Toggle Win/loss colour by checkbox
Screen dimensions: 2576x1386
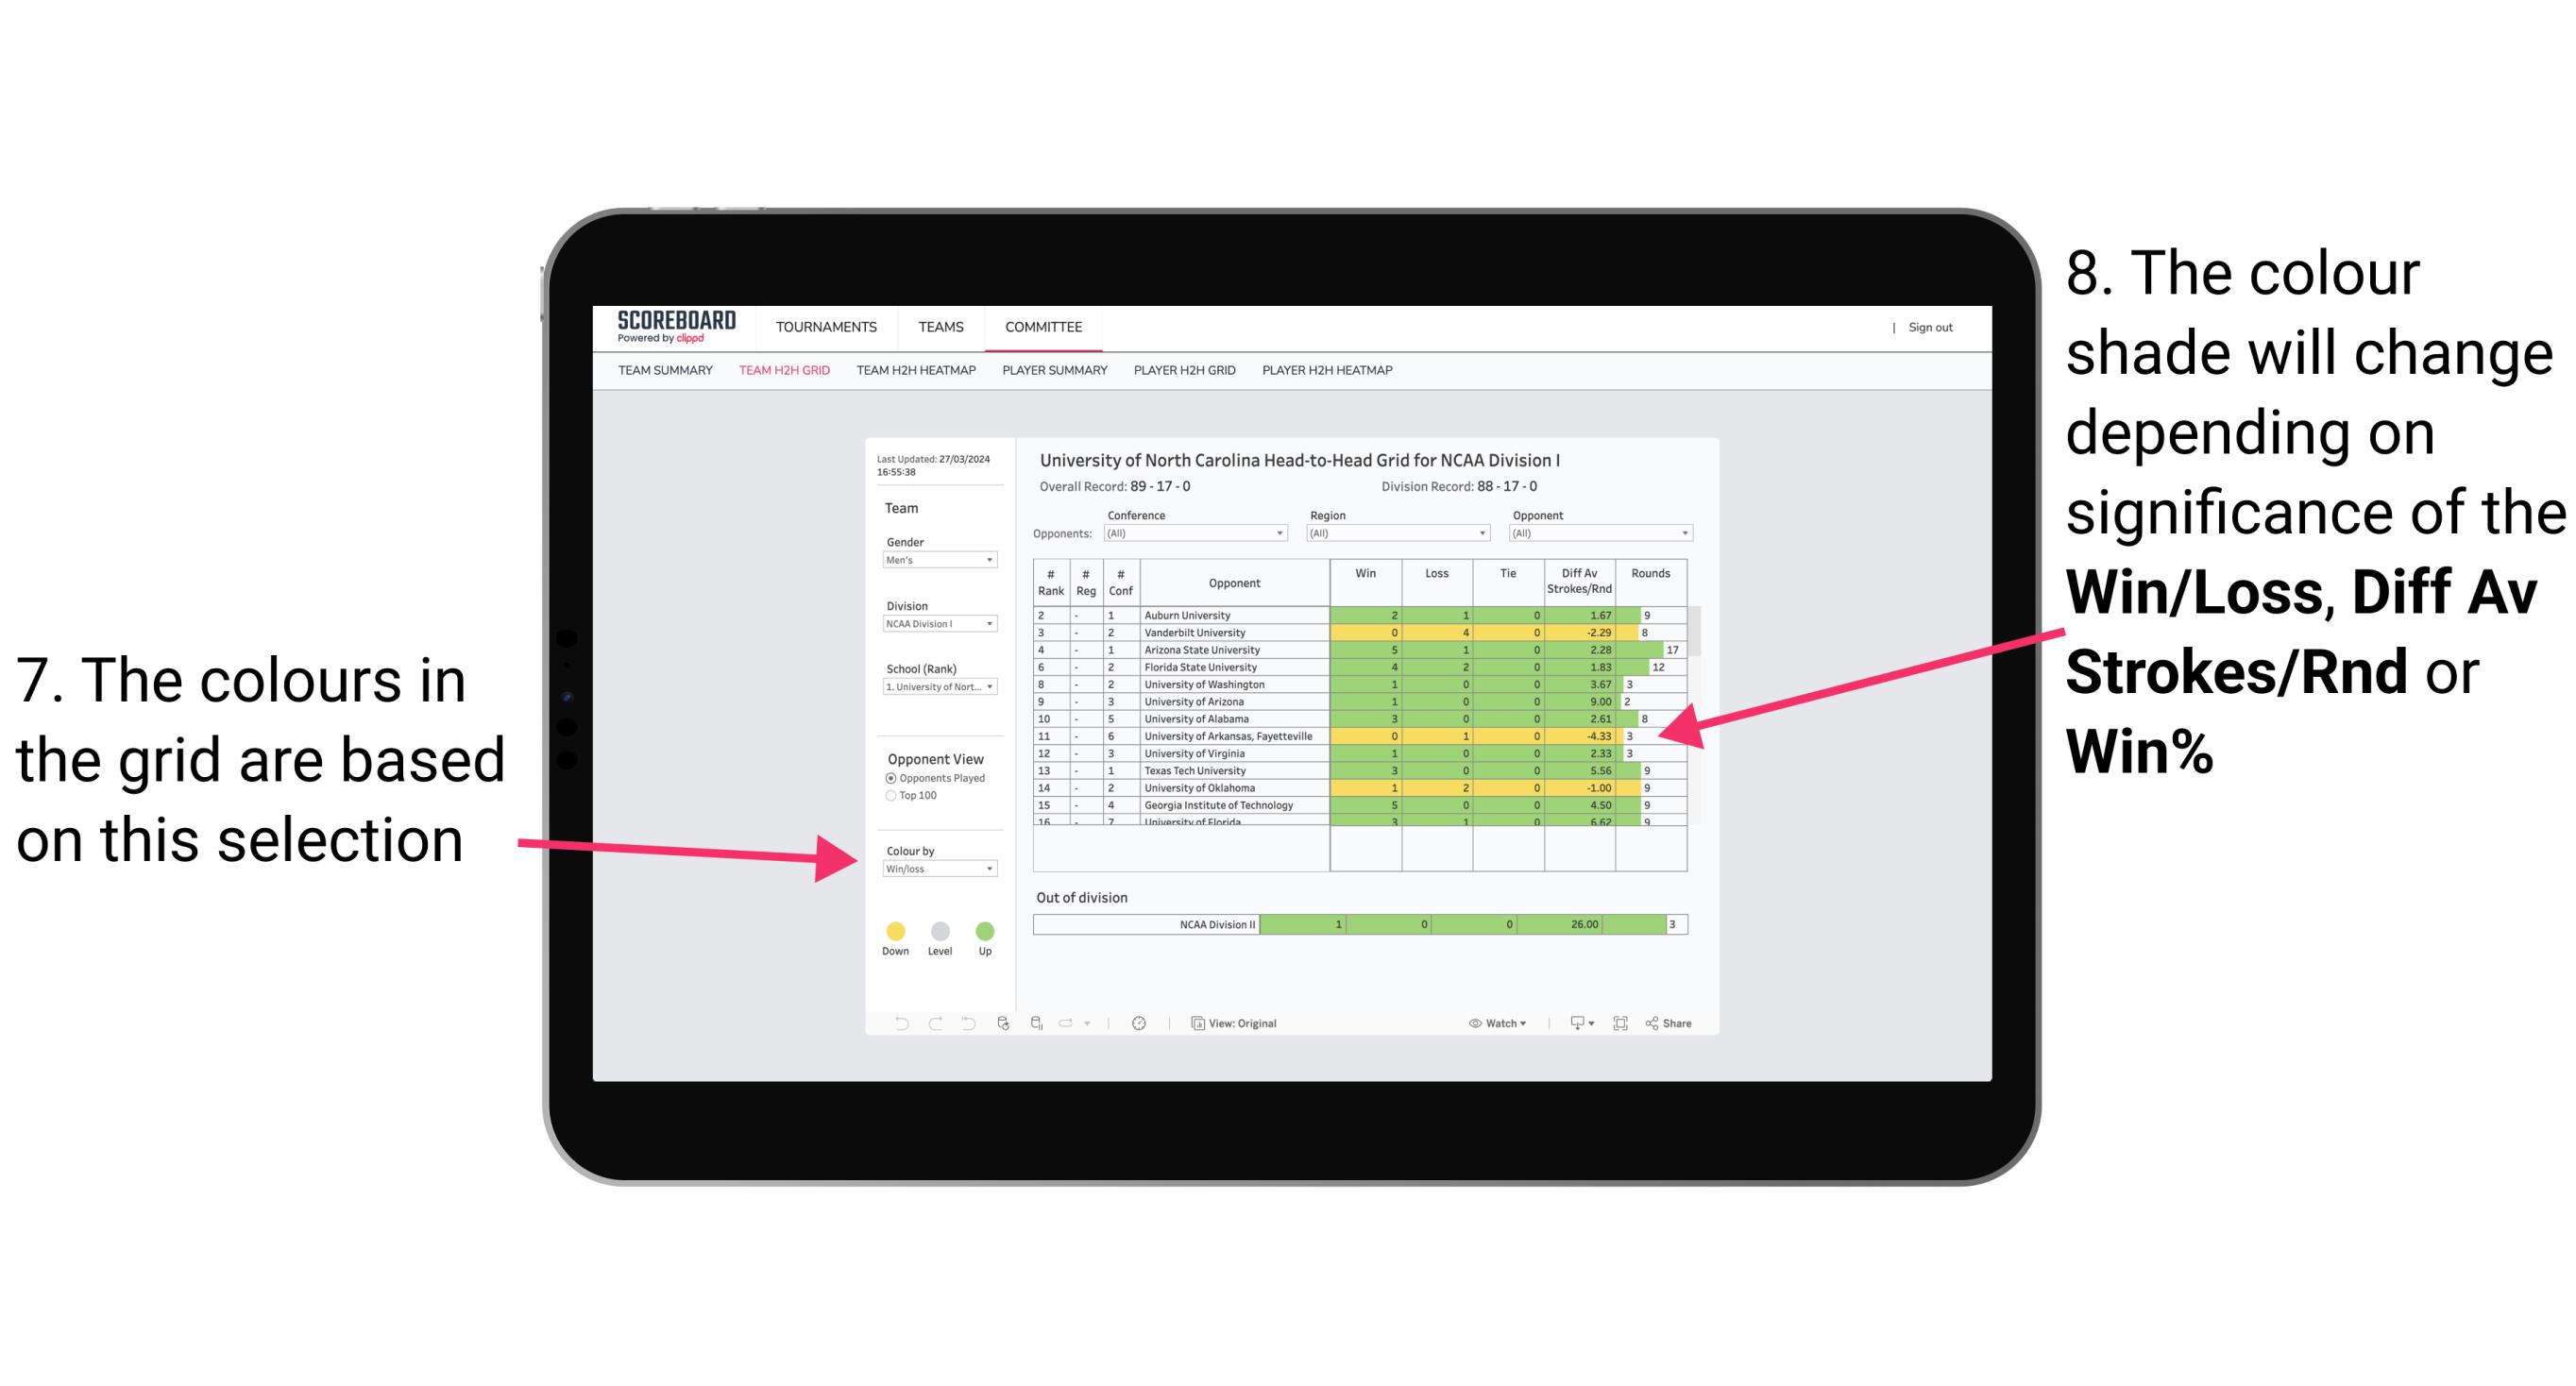click(x=932, y=869)
